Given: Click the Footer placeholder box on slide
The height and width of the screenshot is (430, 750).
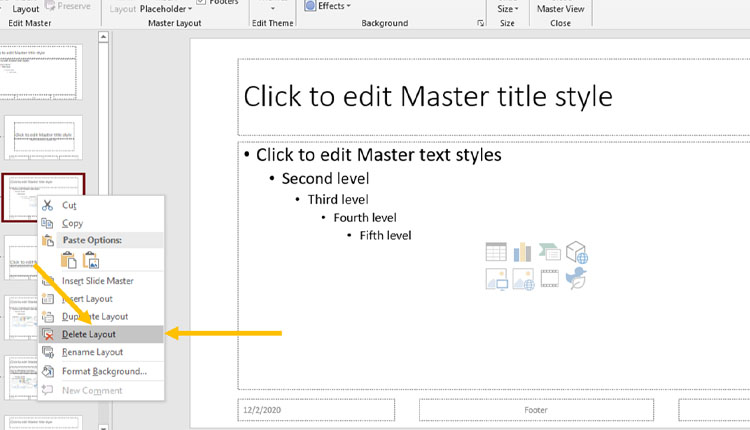Looking at the screenshot, I should [x=536, y=410].
